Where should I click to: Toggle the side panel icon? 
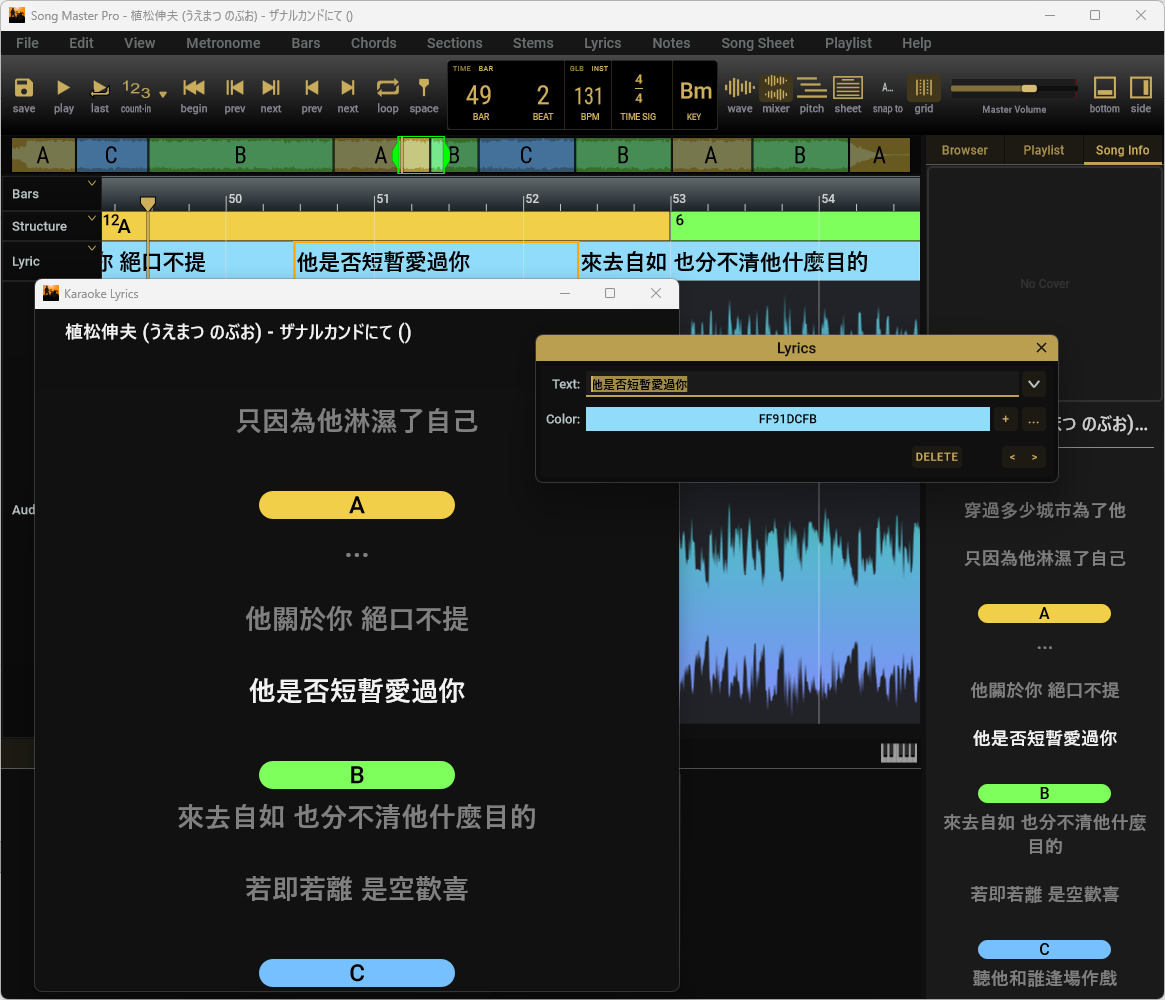(x=1140, y=88)
